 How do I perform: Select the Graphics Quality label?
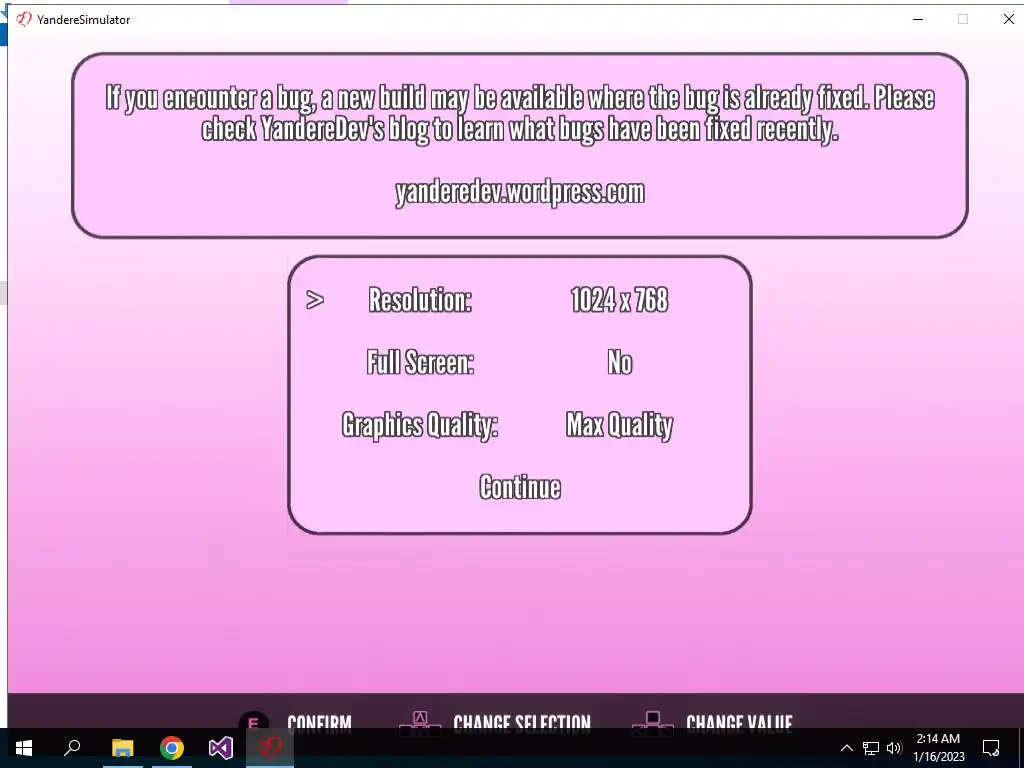pos(420,425)
